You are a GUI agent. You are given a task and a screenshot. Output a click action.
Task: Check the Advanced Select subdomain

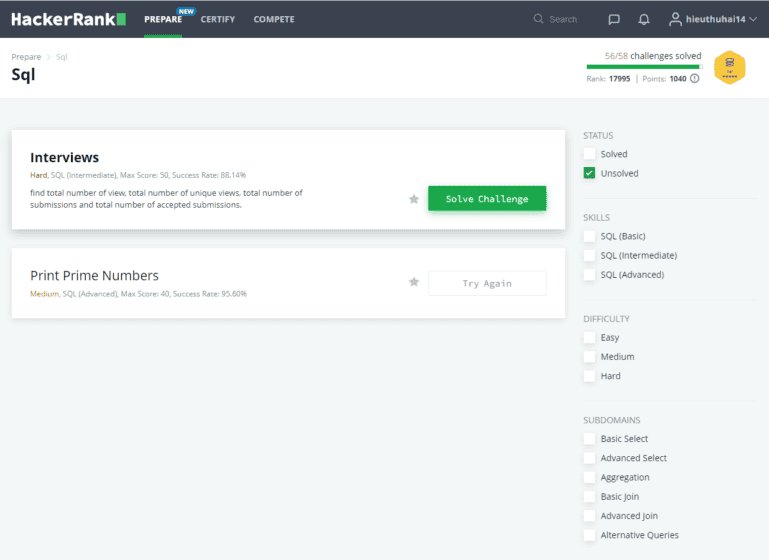590,458
